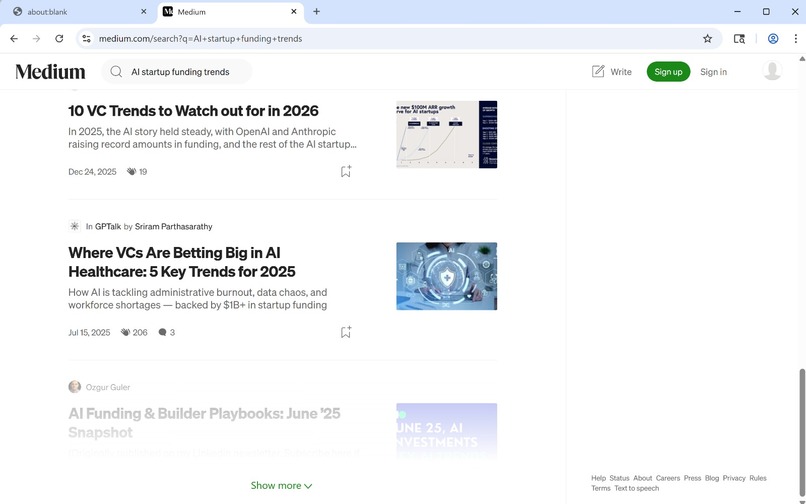Click the How AI is tackling excerpt
The height and width of the screenshot is (504, 806).
click(198, 299)
